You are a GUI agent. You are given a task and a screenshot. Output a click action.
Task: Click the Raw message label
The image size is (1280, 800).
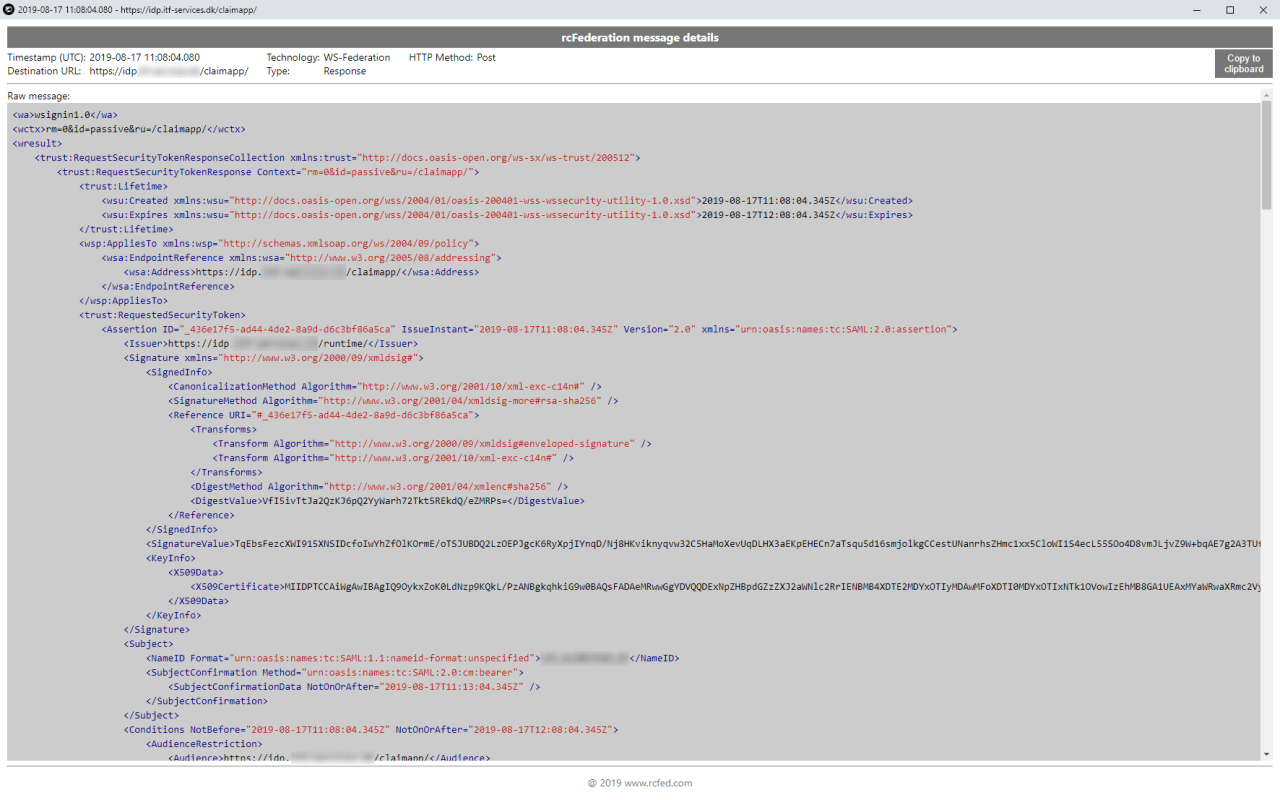click(x=39, y=96)
